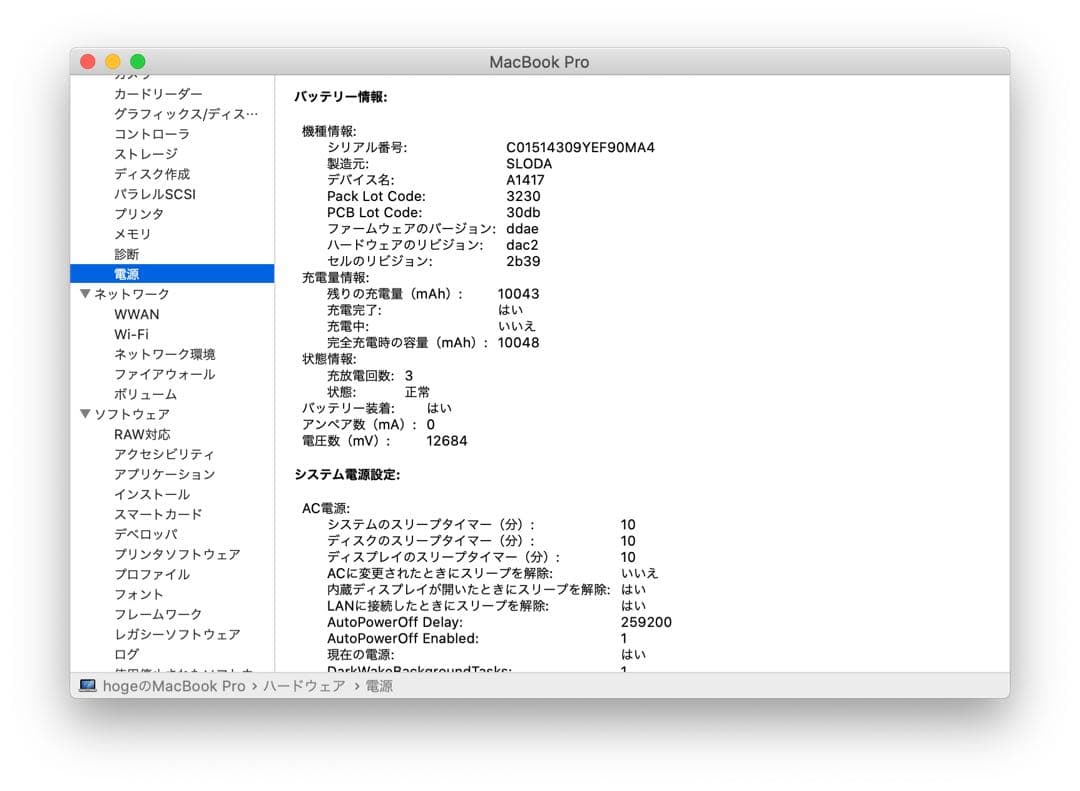Viewport: 1080px width, 791px height.
Task: Collapse the ネットワーク section in the sidebar
Action: [x=85, y=294]
